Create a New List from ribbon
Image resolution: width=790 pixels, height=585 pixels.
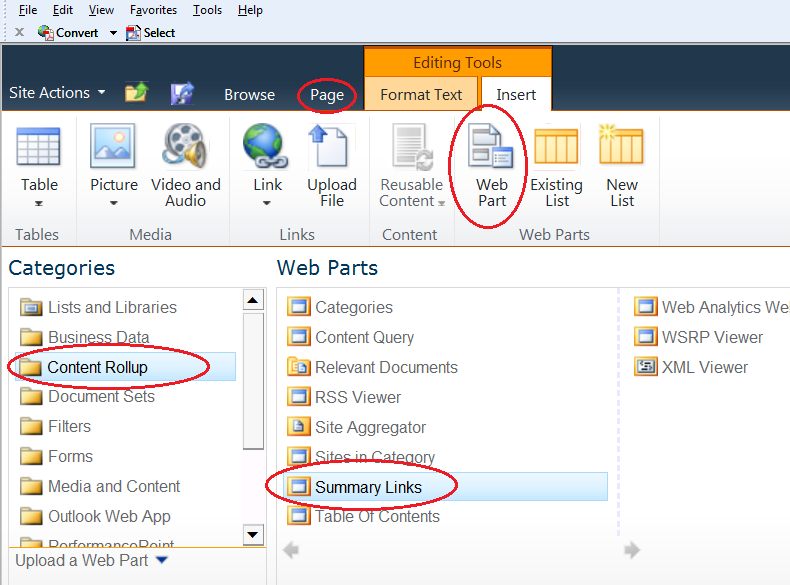[x=621, y=165]
